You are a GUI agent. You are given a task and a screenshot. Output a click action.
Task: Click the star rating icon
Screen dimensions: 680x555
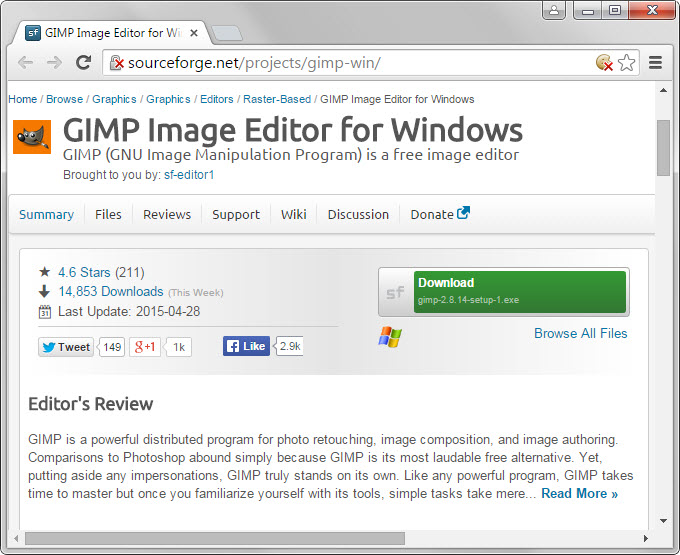[44, 272]
